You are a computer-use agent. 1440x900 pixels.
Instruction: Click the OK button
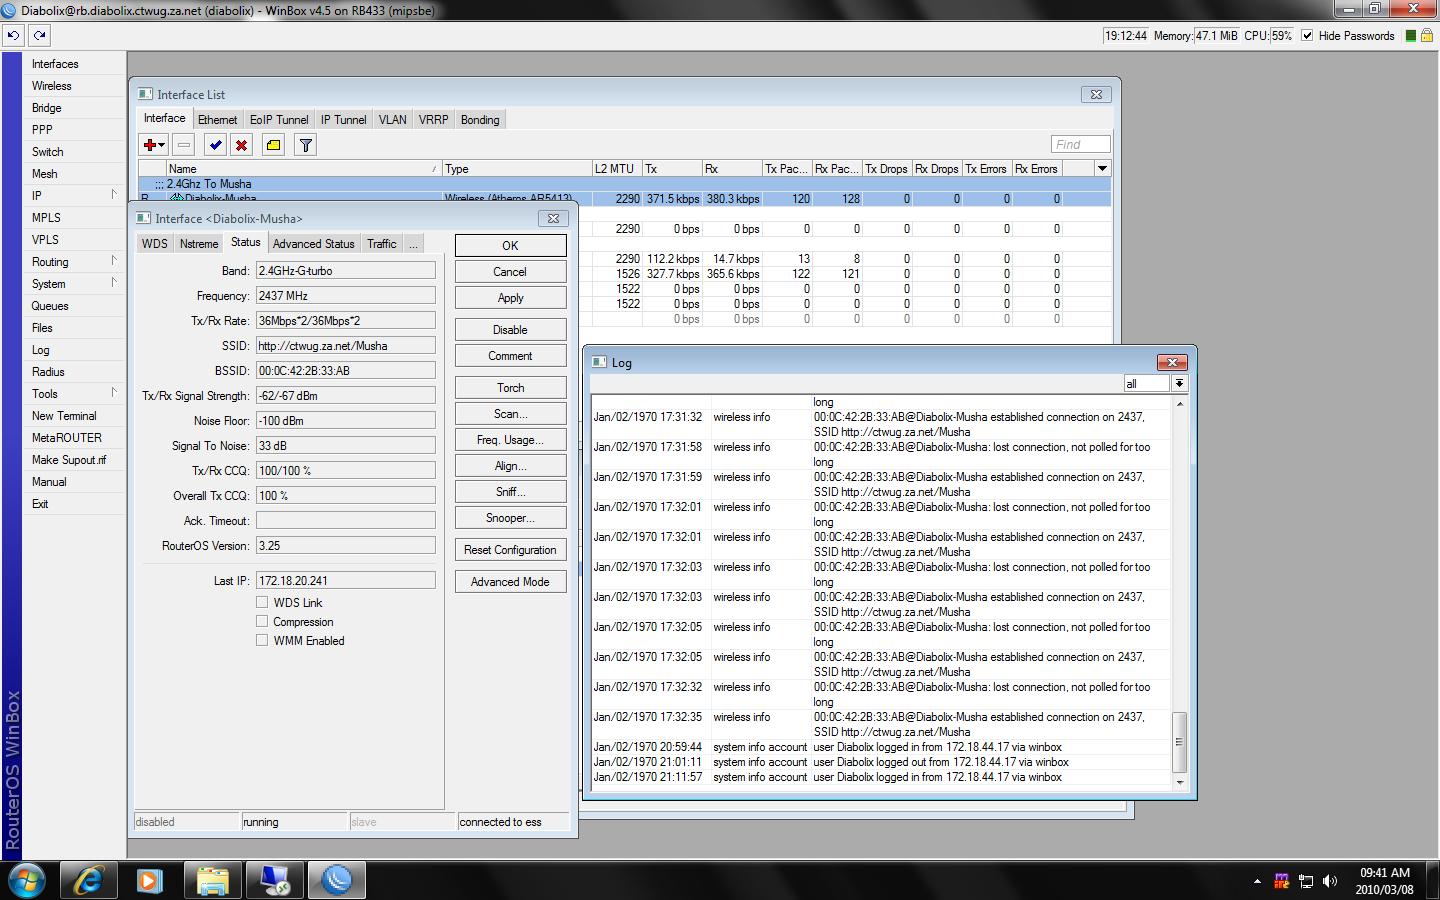pos(510,246)
